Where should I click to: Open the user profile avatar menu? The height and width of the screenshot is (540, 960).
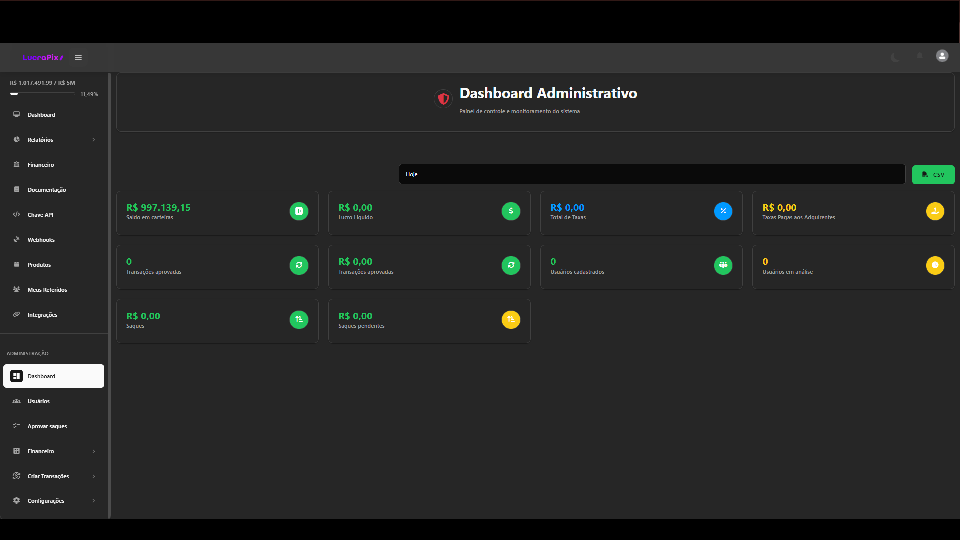click(x=942, y=56)
